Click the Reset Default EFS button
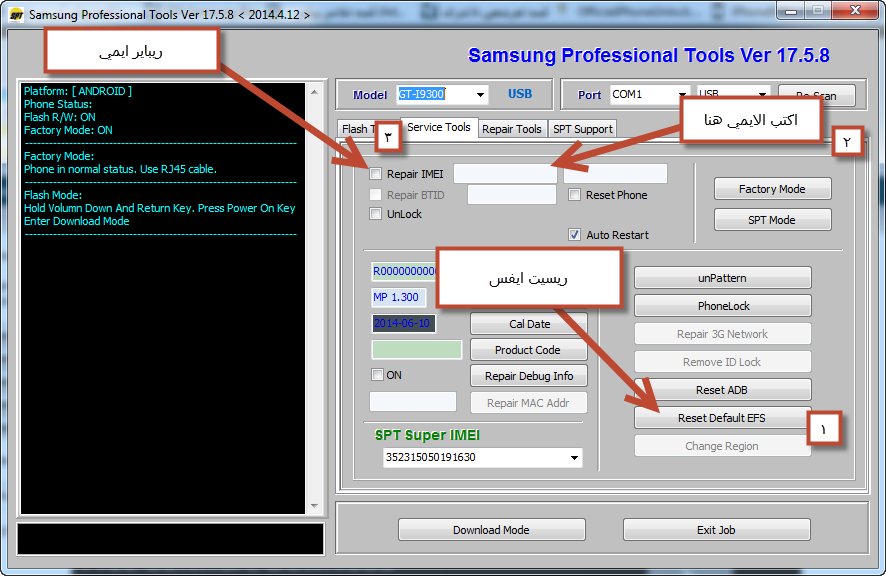Viewport: 886px width, 576px height. point(722,418)
